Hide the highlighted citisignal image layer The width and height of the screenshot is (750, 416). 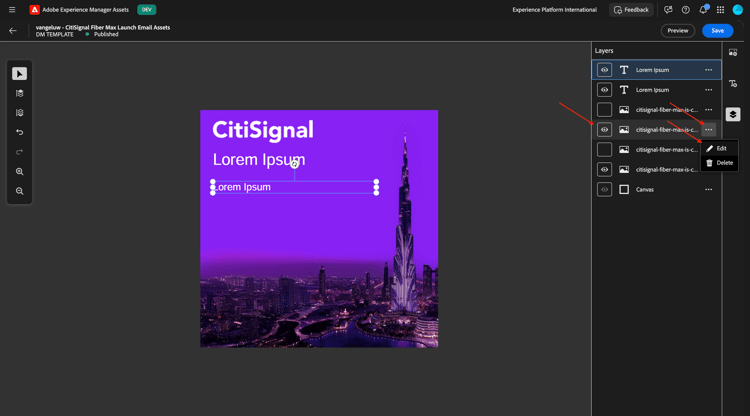point(605,130)
